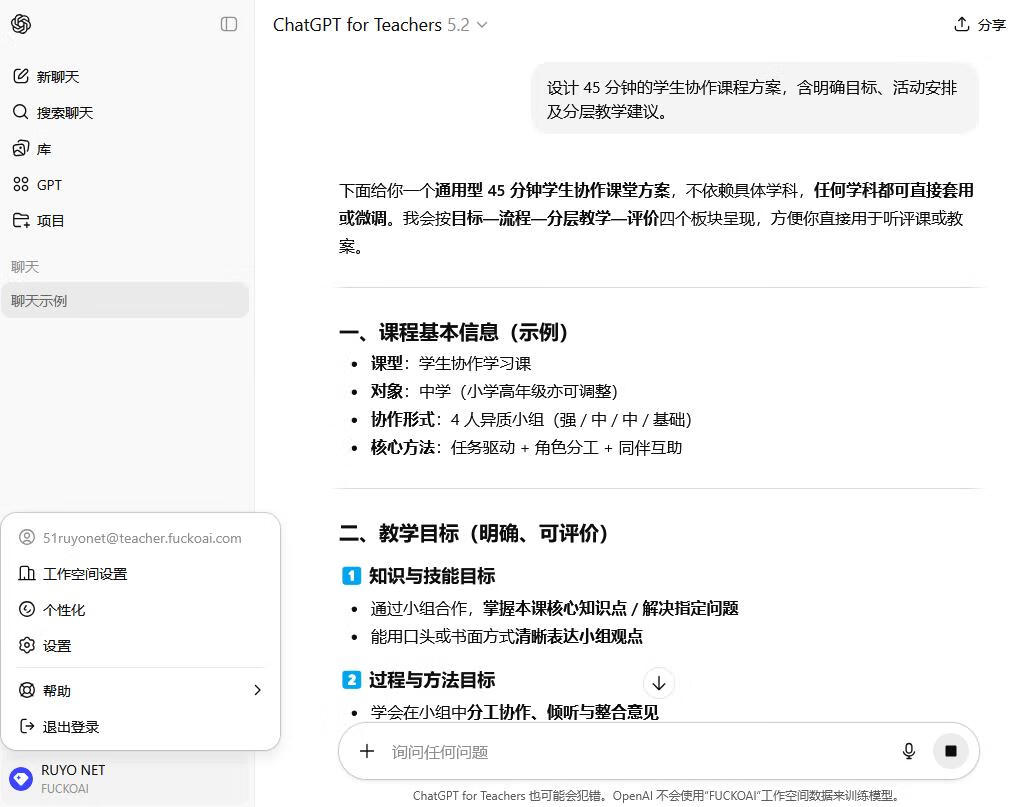
Task: Start a new chat via 新聊天
Action: [x=57, y=77]
